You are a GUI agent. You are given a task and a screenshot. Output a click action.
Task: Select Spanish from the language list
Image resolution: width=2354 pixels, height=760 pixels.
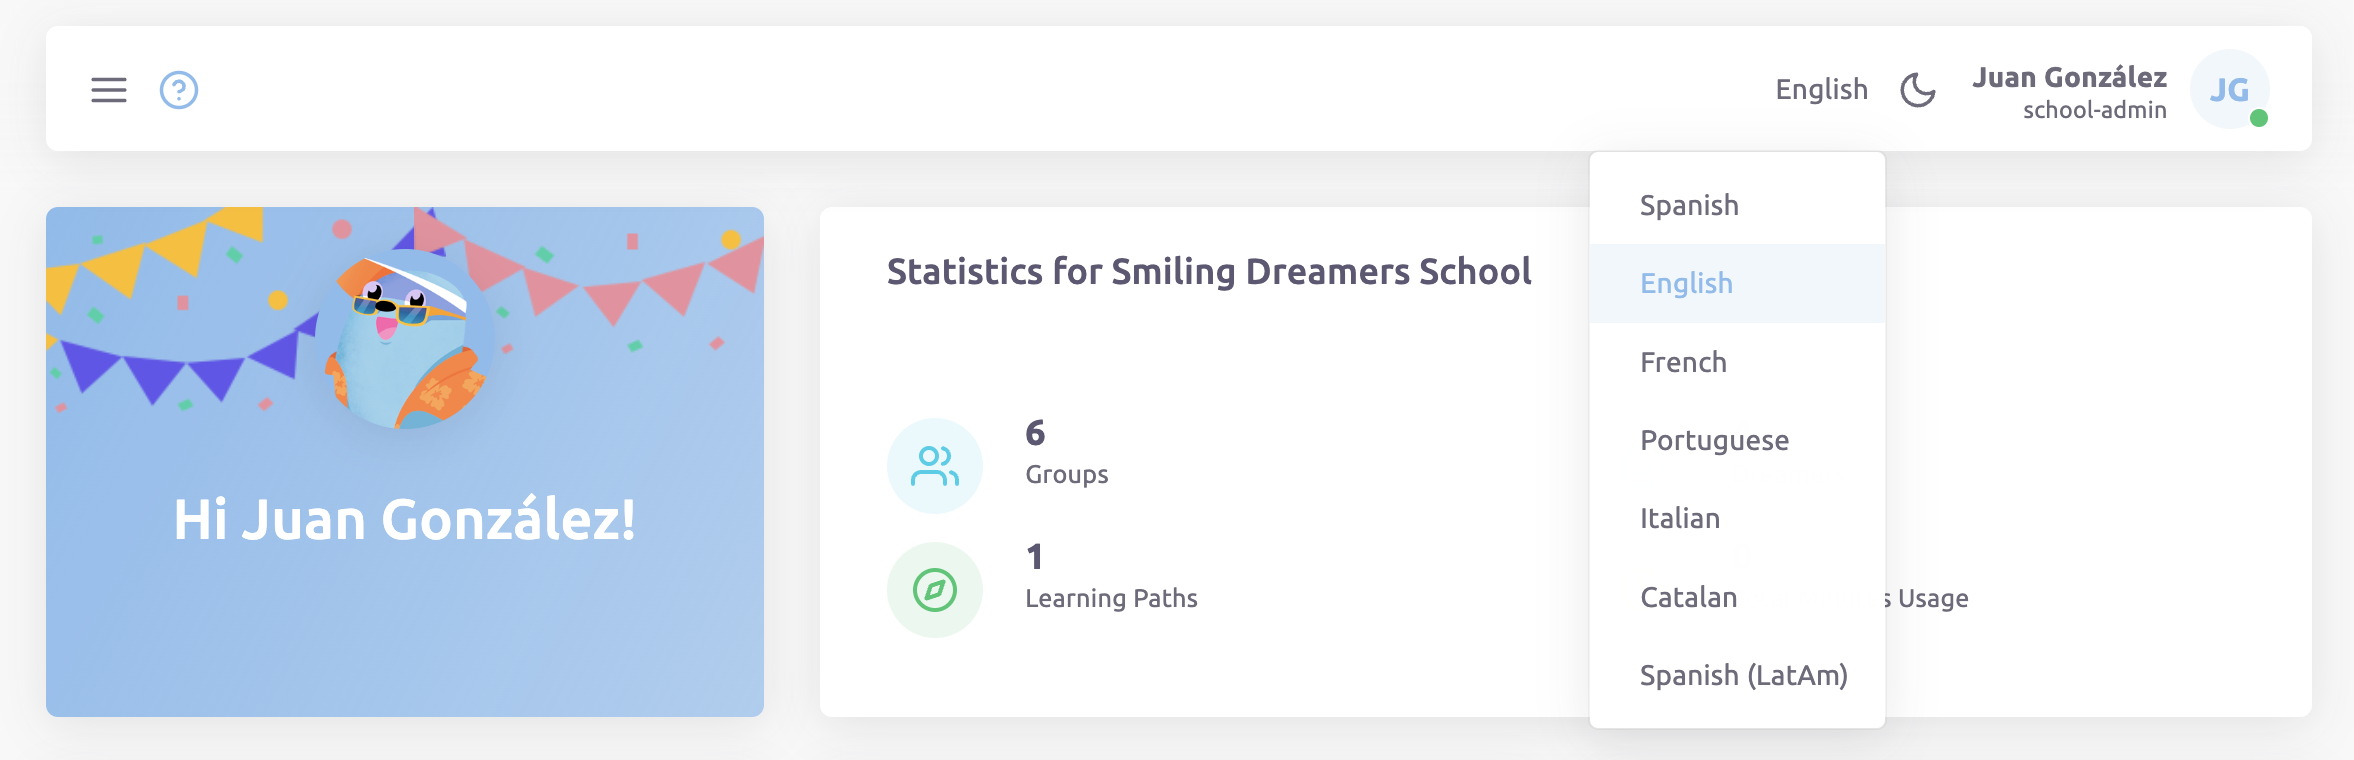pos(1689,205)
